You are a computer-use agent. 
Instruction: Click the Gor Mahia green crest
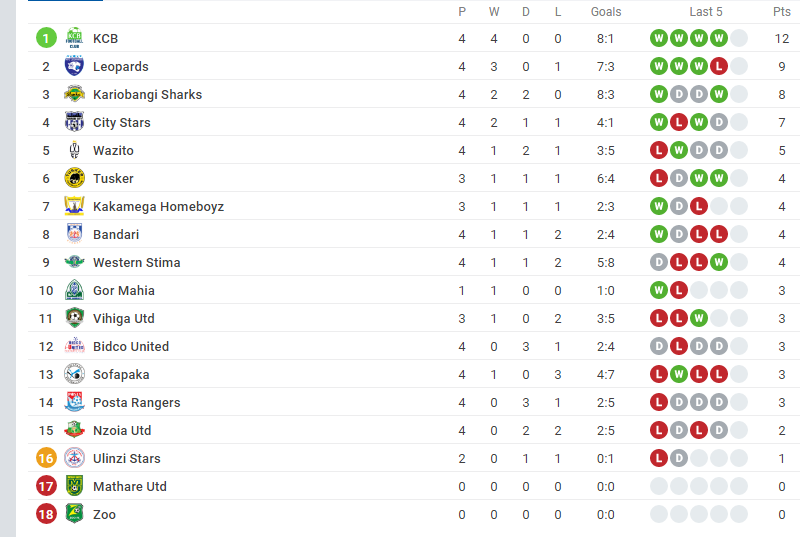[x=74, y=290]
